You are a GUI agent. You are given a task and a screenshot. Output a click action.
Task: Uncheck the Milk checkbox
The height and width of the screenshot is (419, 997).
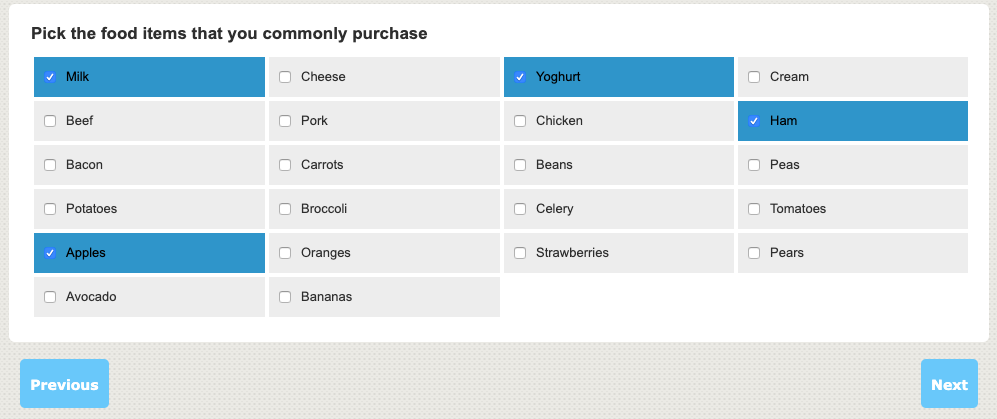pyautogui.click(x=50, y=77)
